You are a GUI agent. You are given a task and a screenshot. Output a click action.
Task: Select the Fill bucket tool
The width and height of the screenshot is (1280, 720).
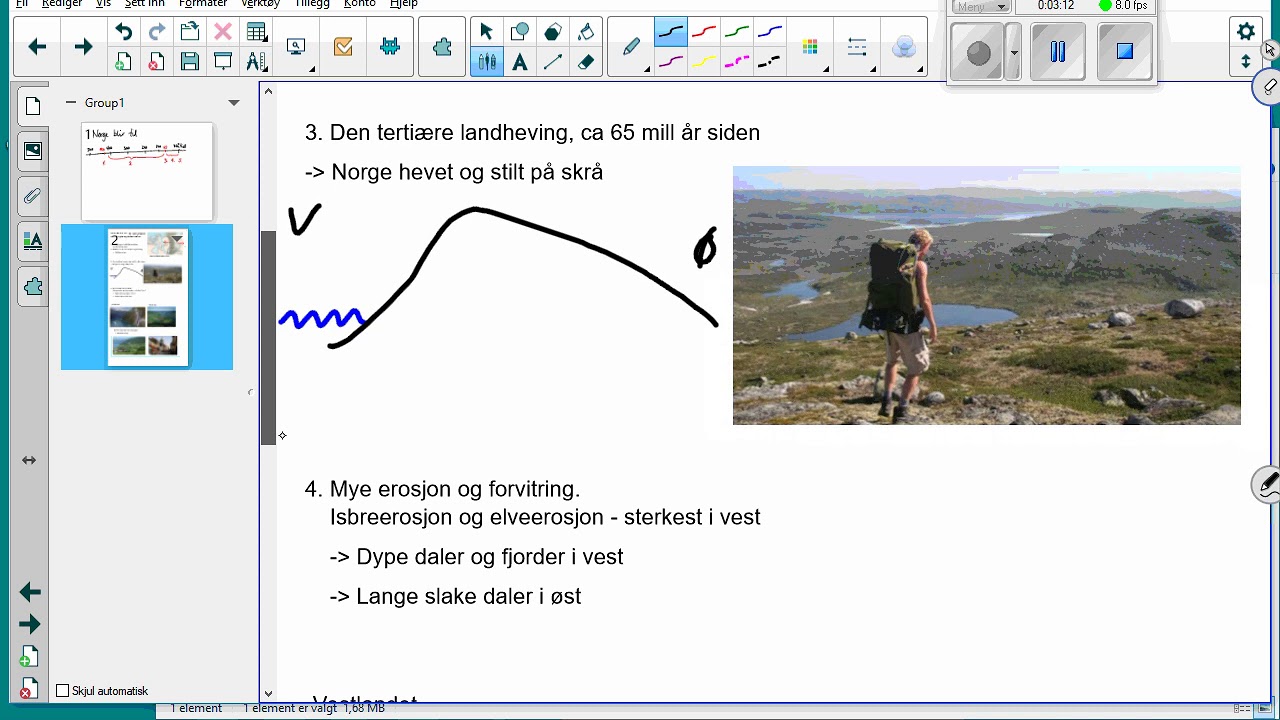(586, 32)
